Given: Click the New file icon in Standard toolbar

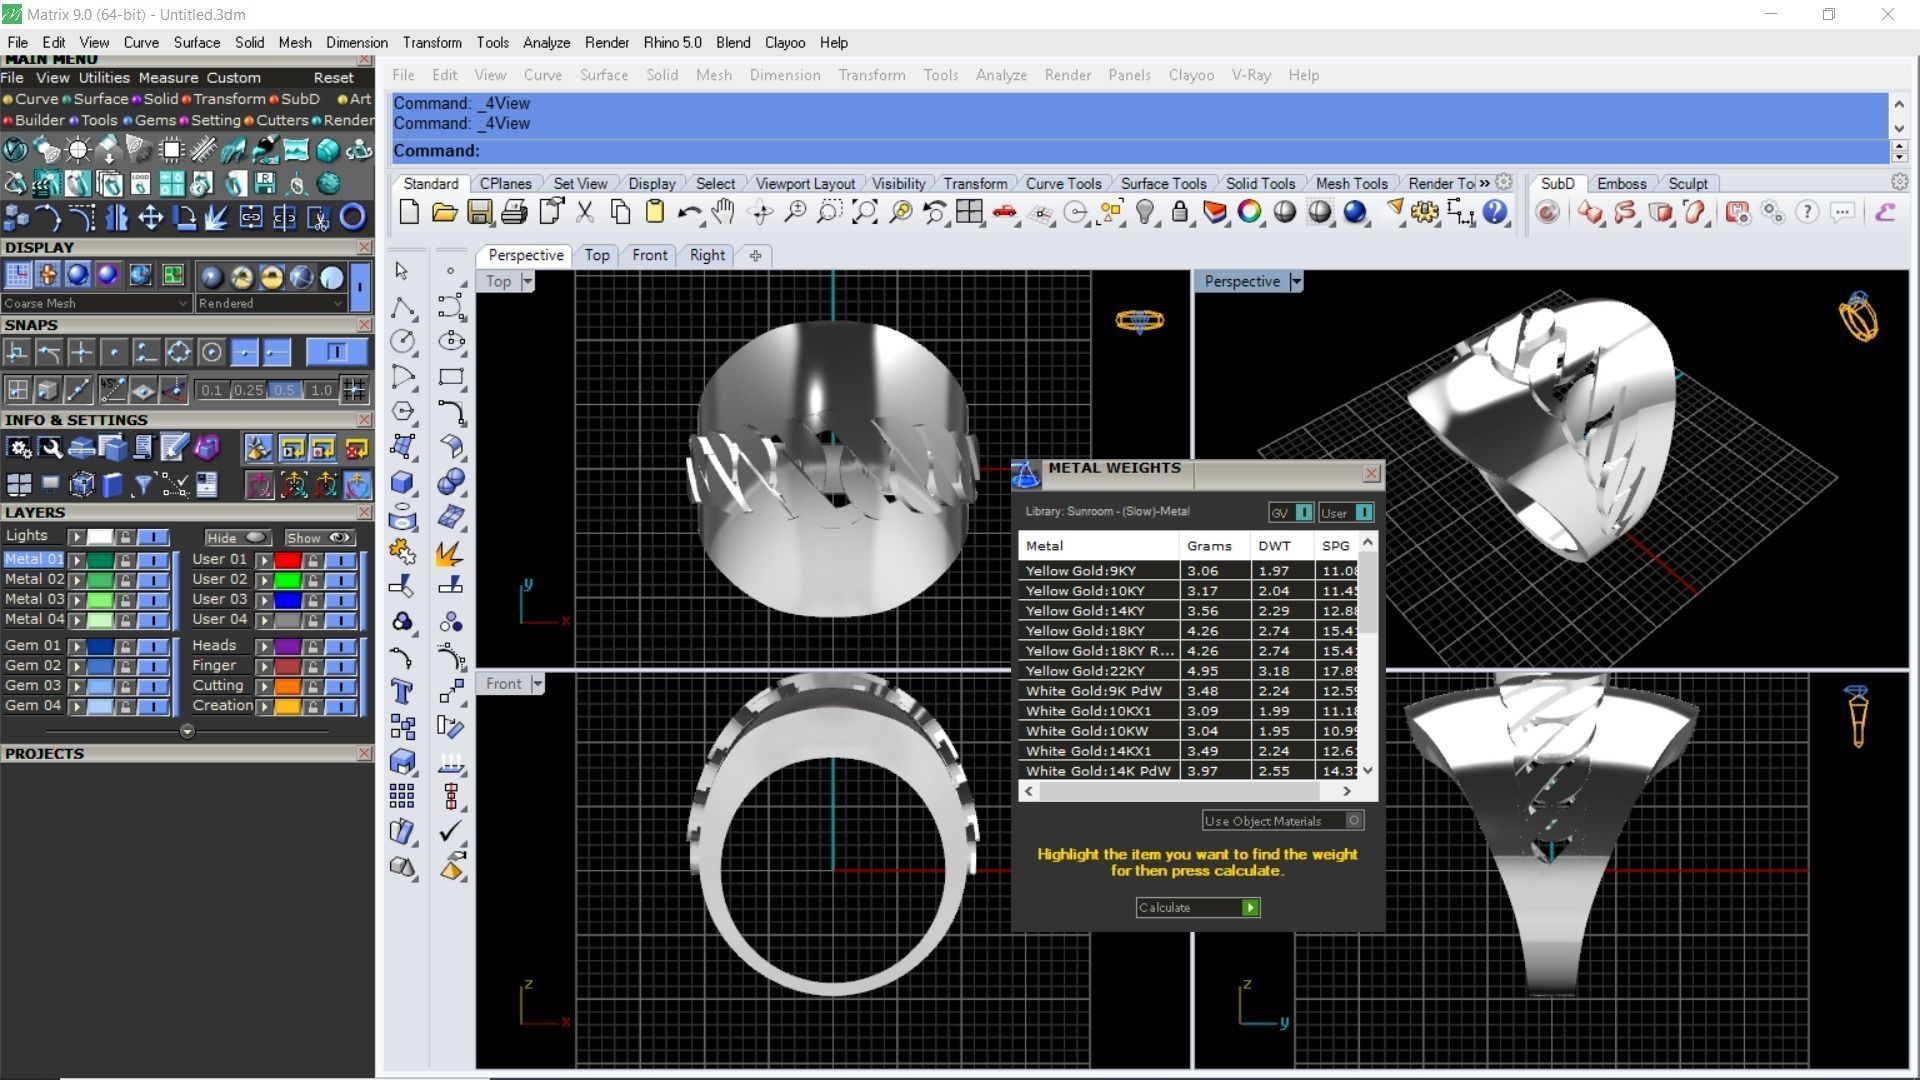Looking at the screenshot, I should [x=409, y=212].
